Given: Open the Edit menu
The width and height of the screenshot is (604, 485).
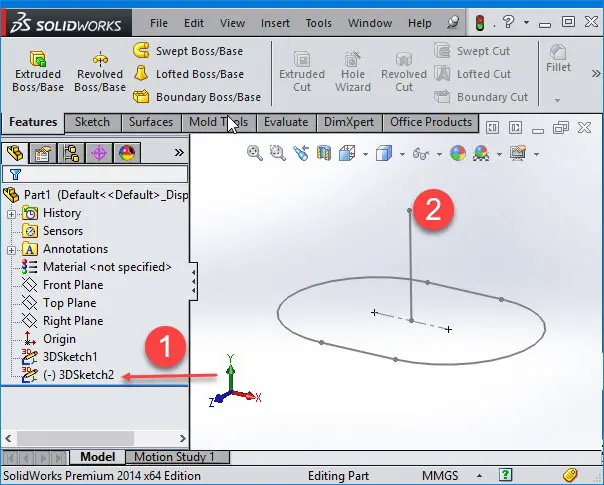Looking at the screenshot, I should click(194, 23).
